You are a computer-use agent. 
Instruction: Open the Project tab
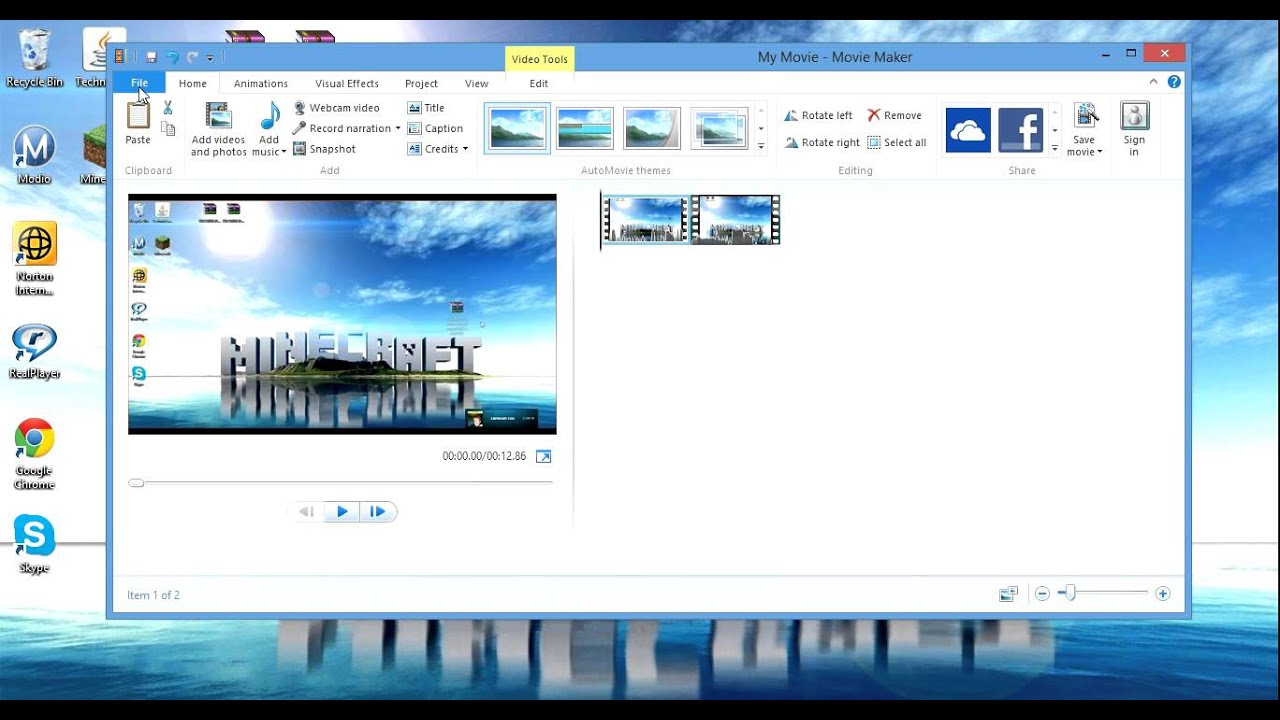coord(421,84)
